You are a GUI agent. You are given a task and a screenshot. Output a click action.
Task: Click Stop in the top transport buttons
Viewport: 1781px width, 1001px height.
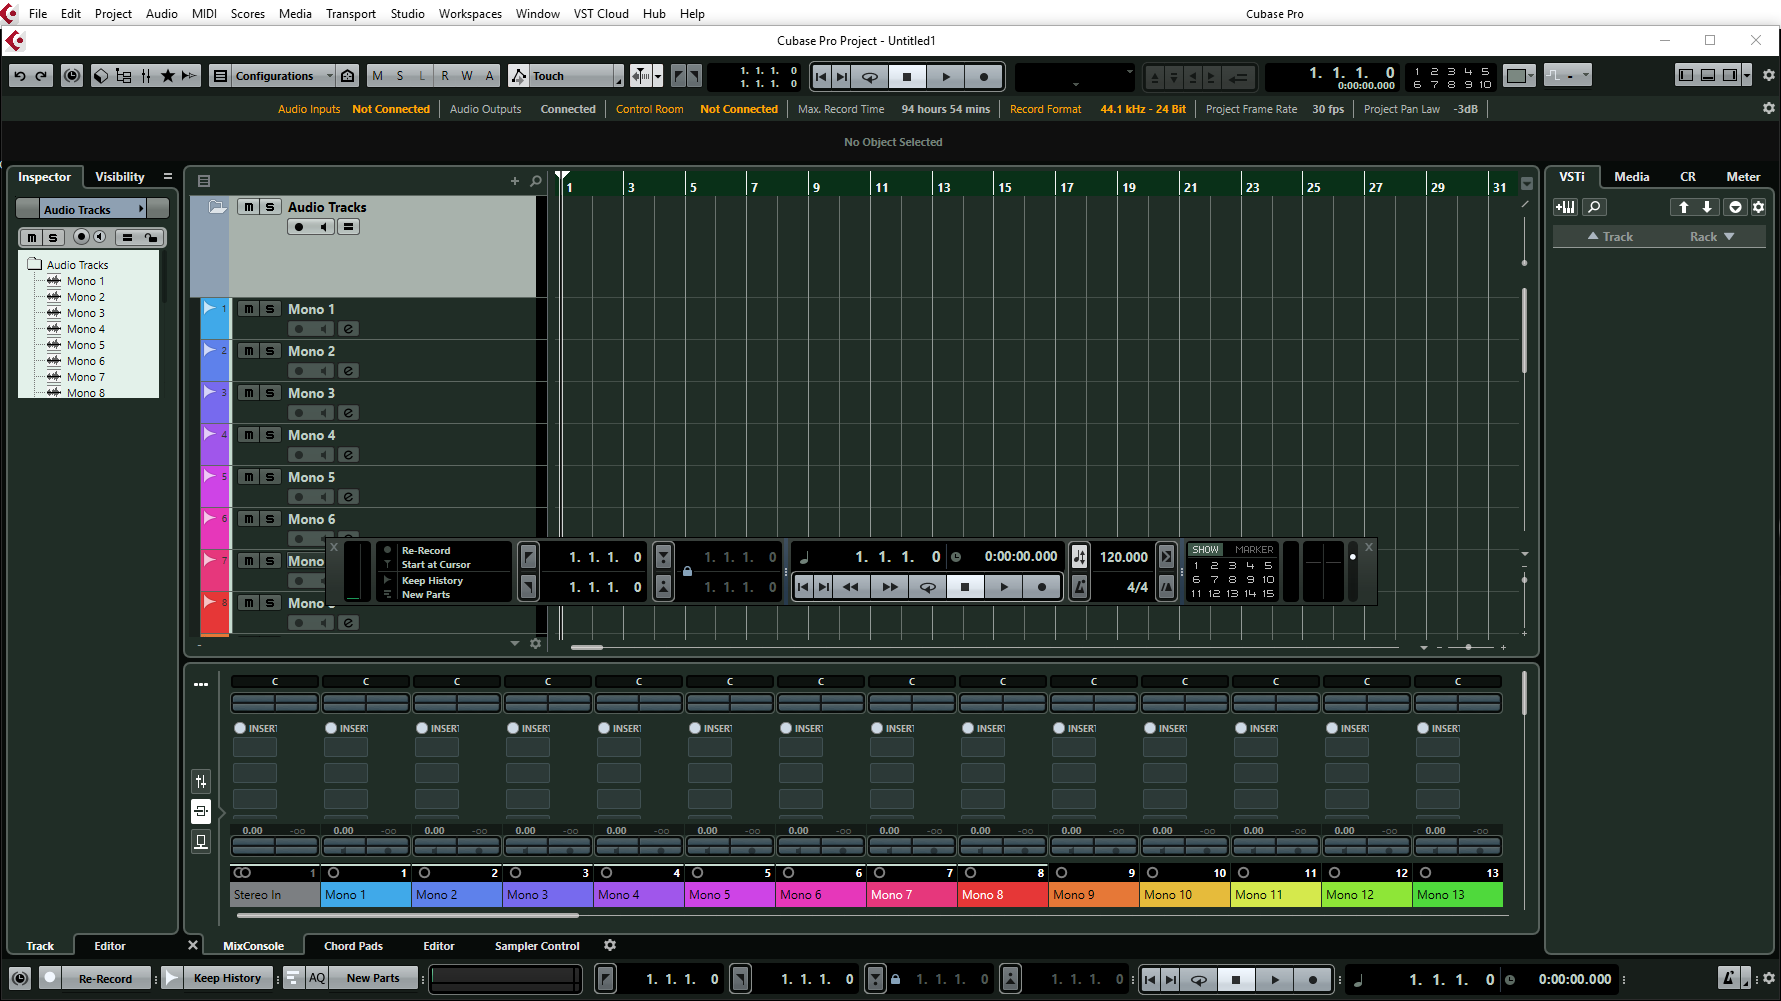[907, 76]
